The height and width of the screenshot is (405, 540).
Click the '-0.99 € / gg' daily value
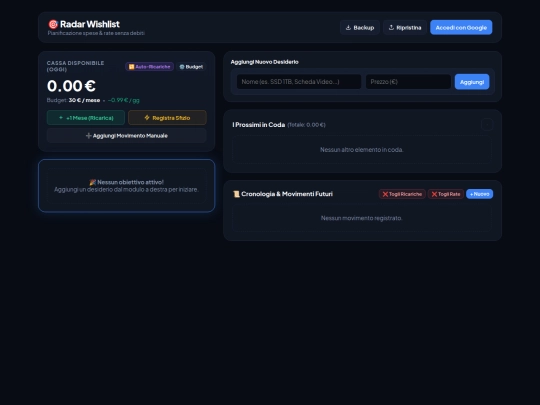pos(124,100)
